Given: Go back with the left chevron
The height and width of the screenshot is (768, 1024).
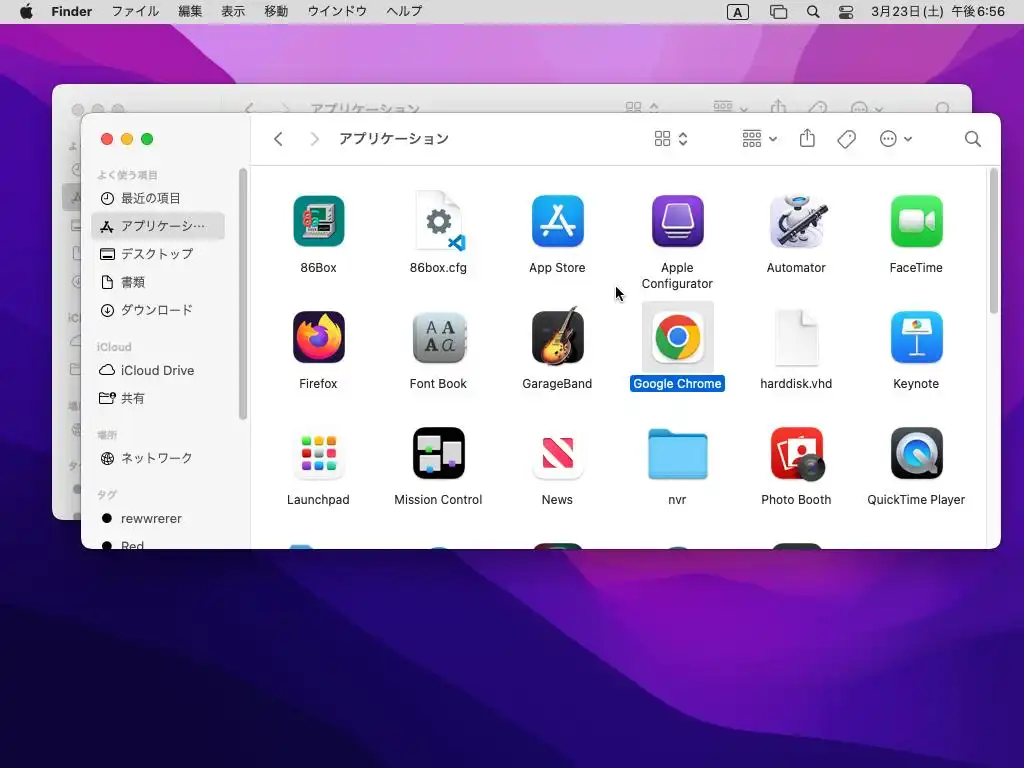Looking at the screenshot, I should tap(278, 138).
